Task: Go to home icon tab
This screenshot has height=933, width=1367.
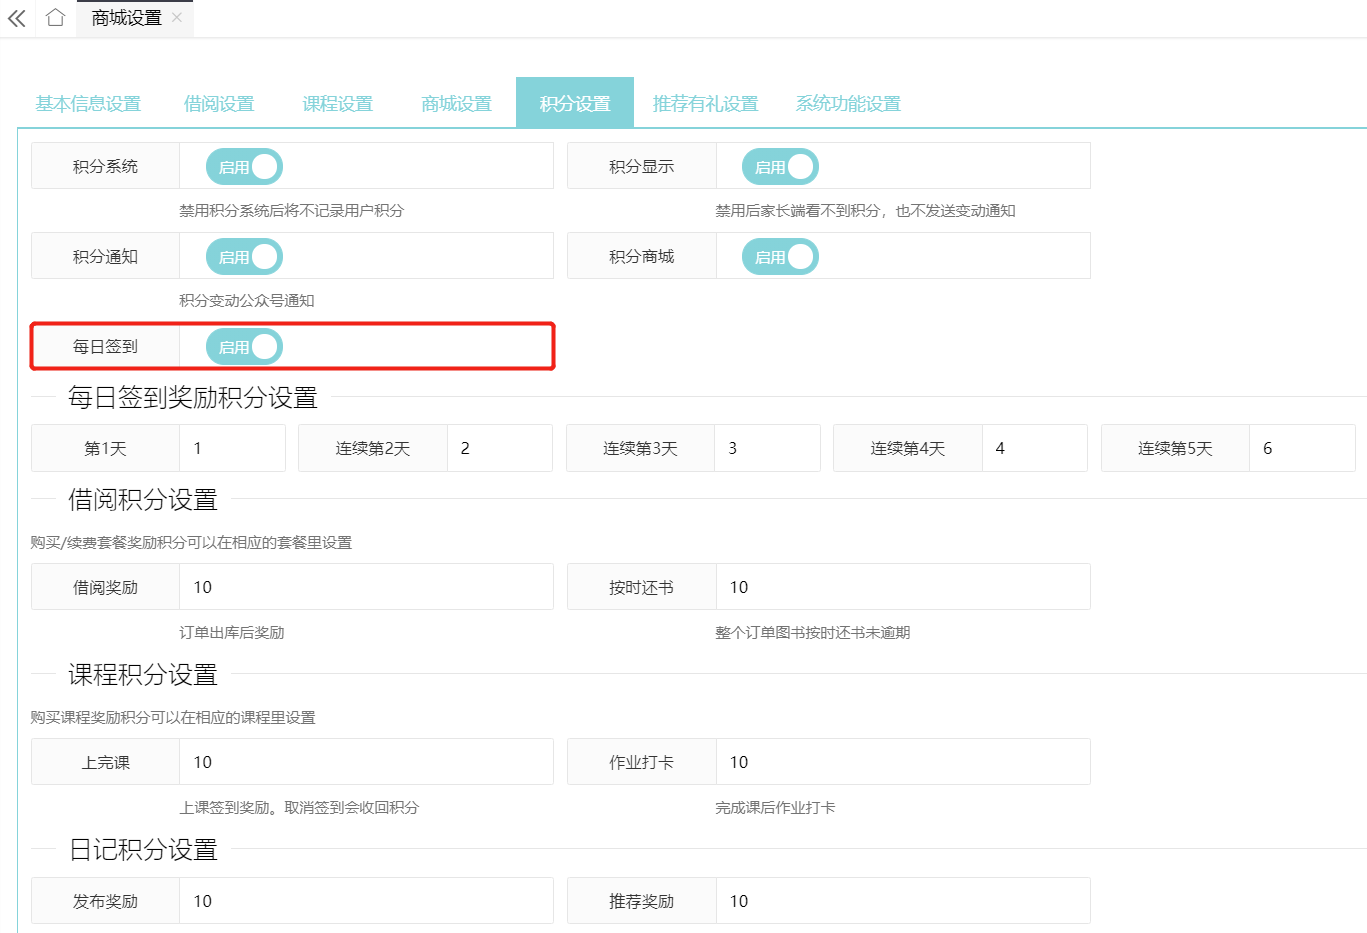Action: (x=56, y=18)
